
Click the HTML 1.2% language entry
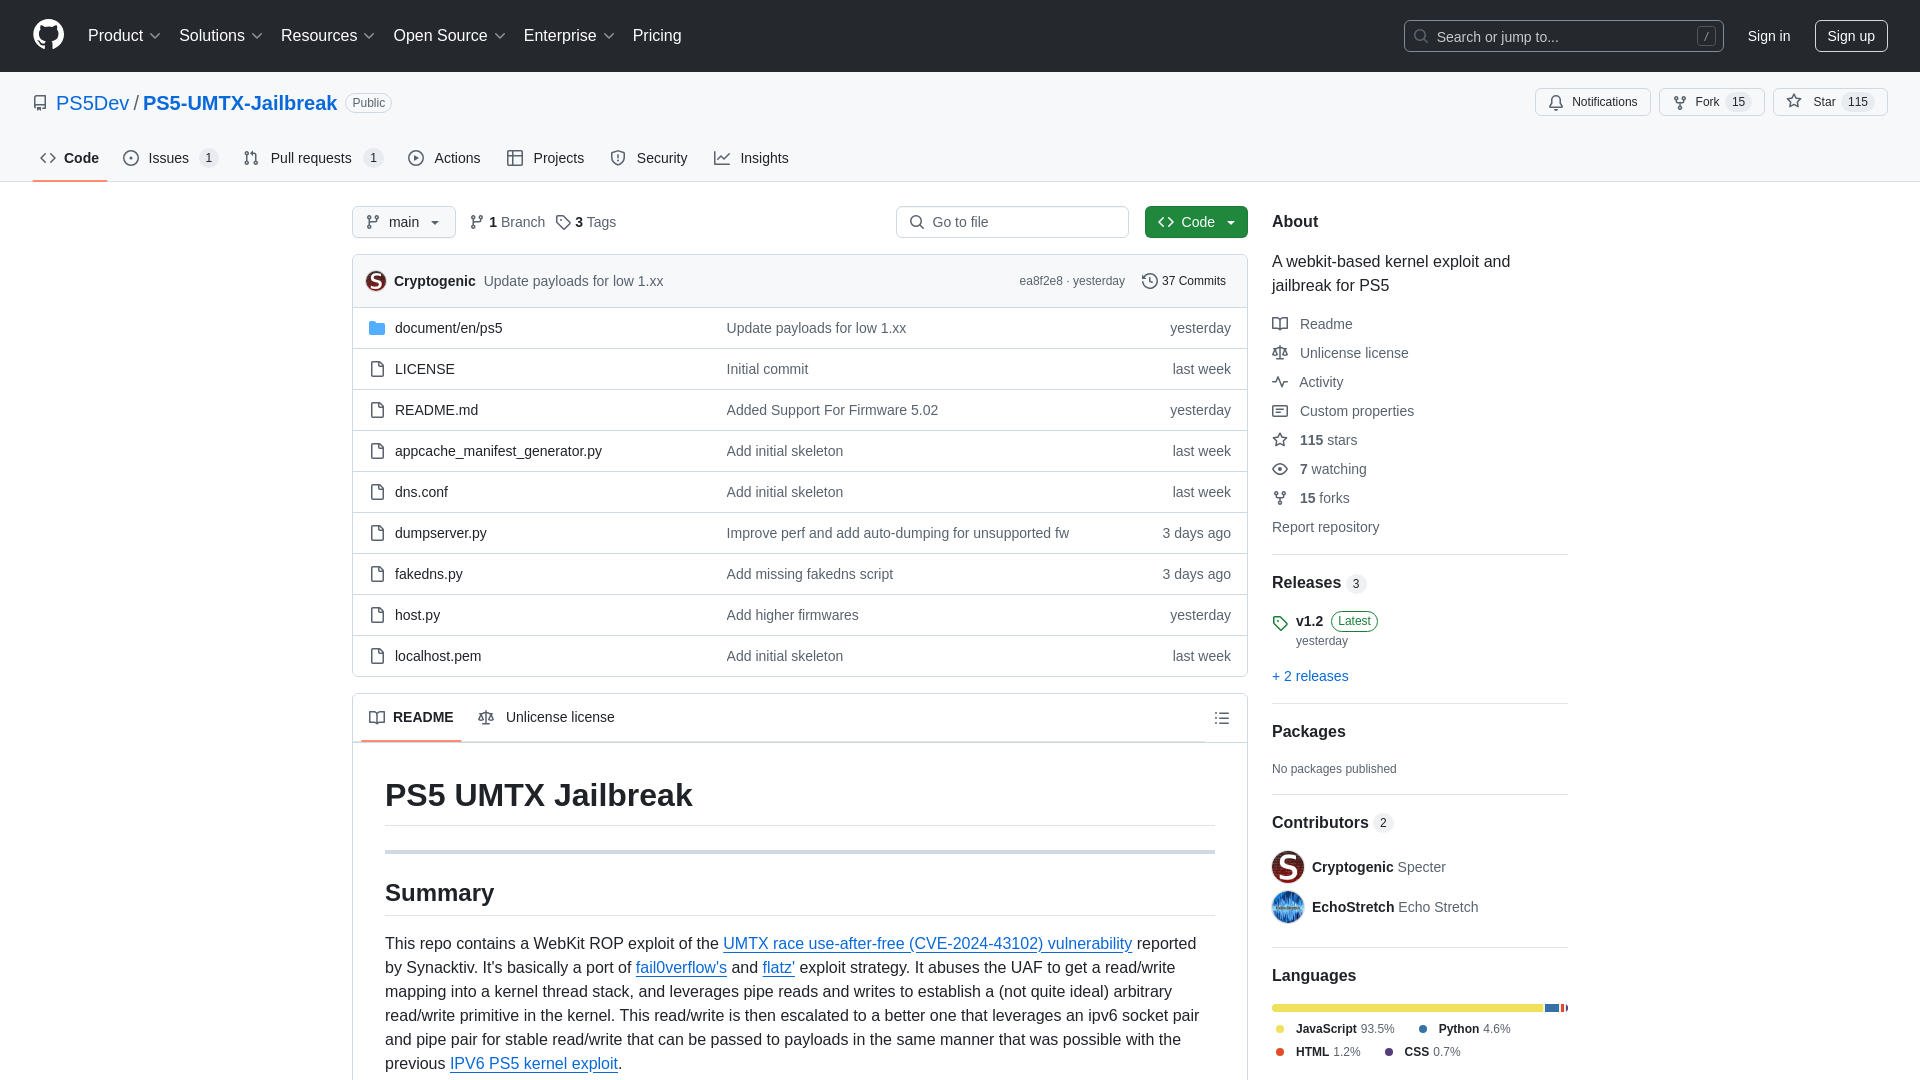click(1318, 1051)
